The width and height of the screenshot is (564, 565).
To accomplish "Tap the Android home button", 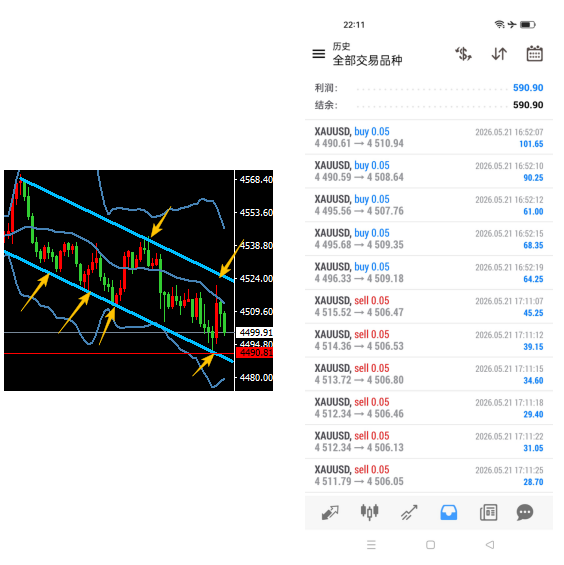I will (430, 544).
